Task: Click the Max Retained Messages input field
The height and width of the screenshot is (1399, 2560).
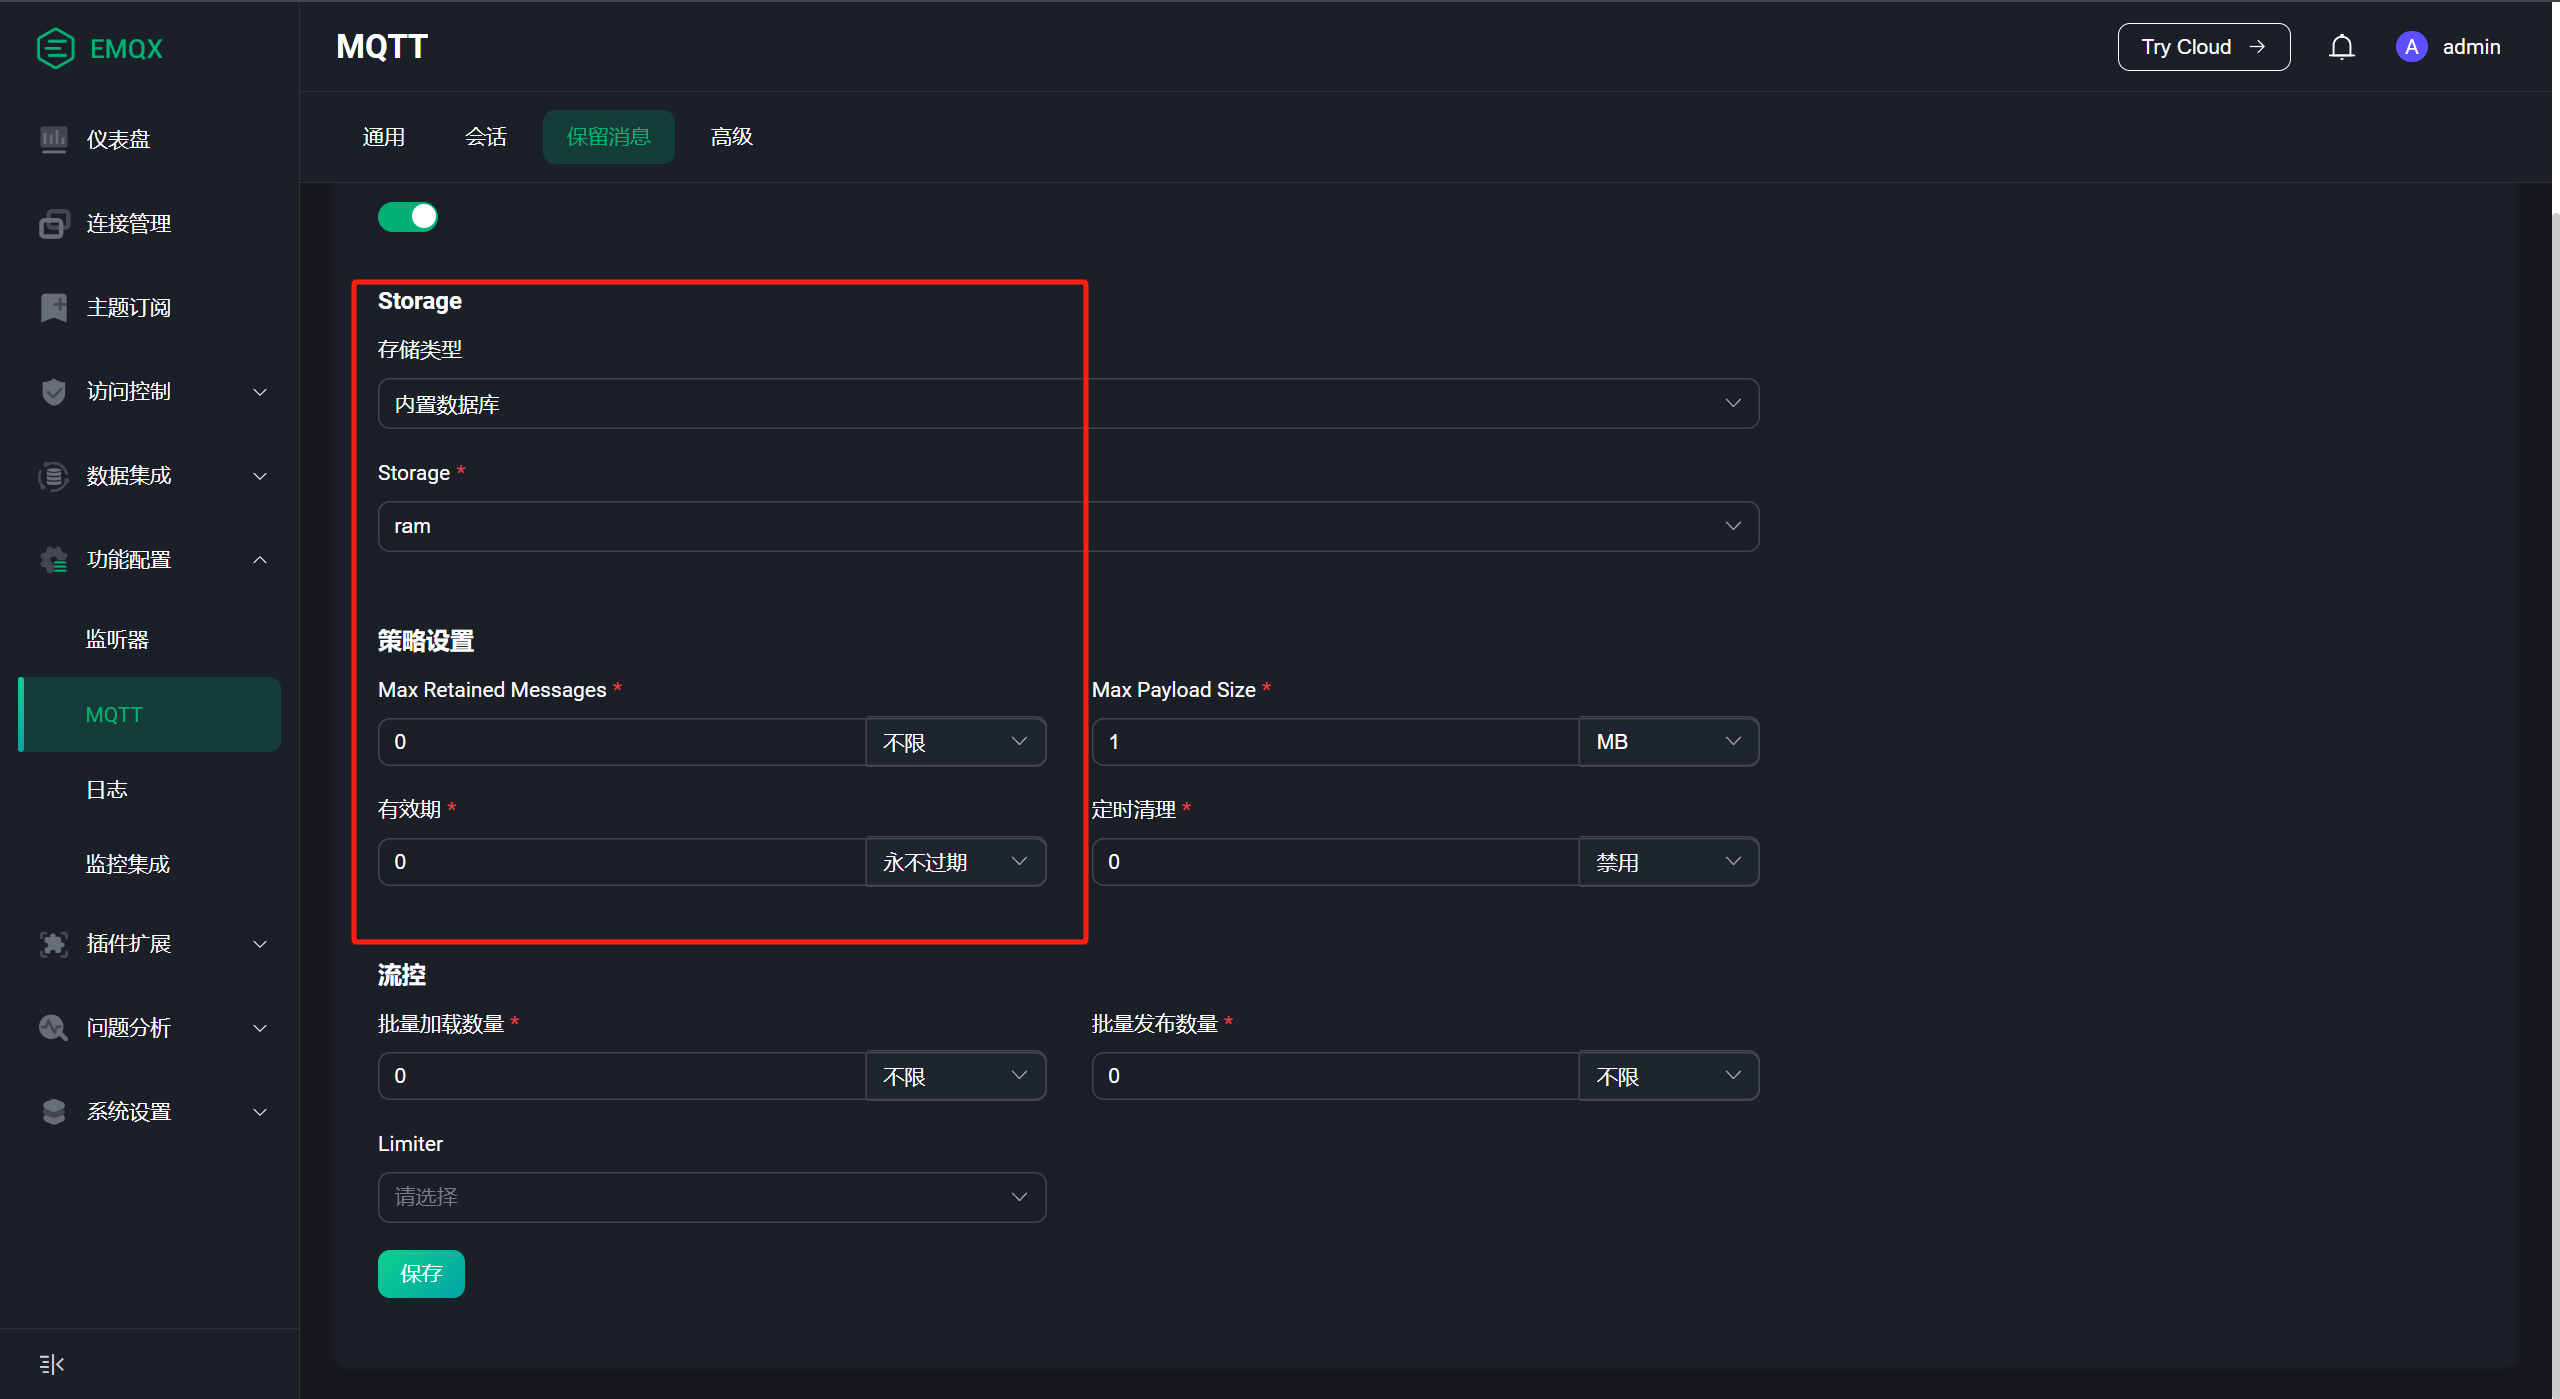Action: (x=620, y=742)
